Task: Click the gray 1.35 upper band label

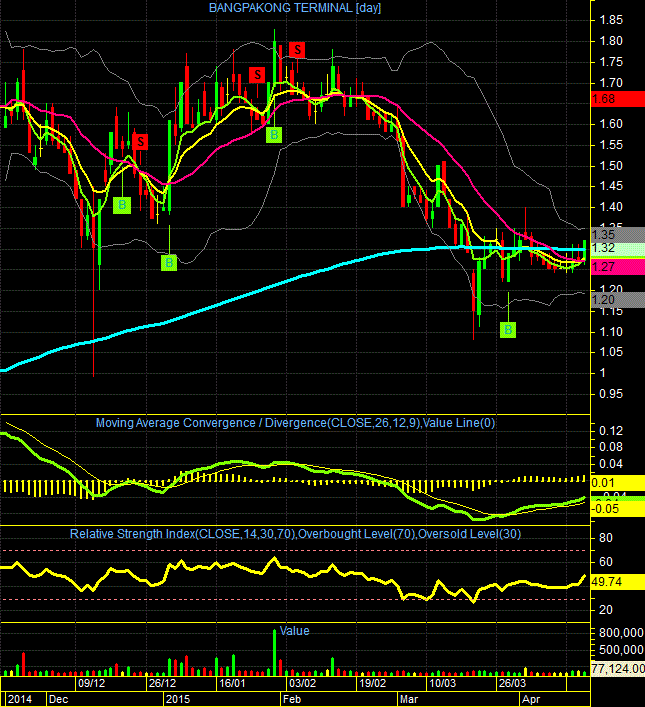Action: 617,234
